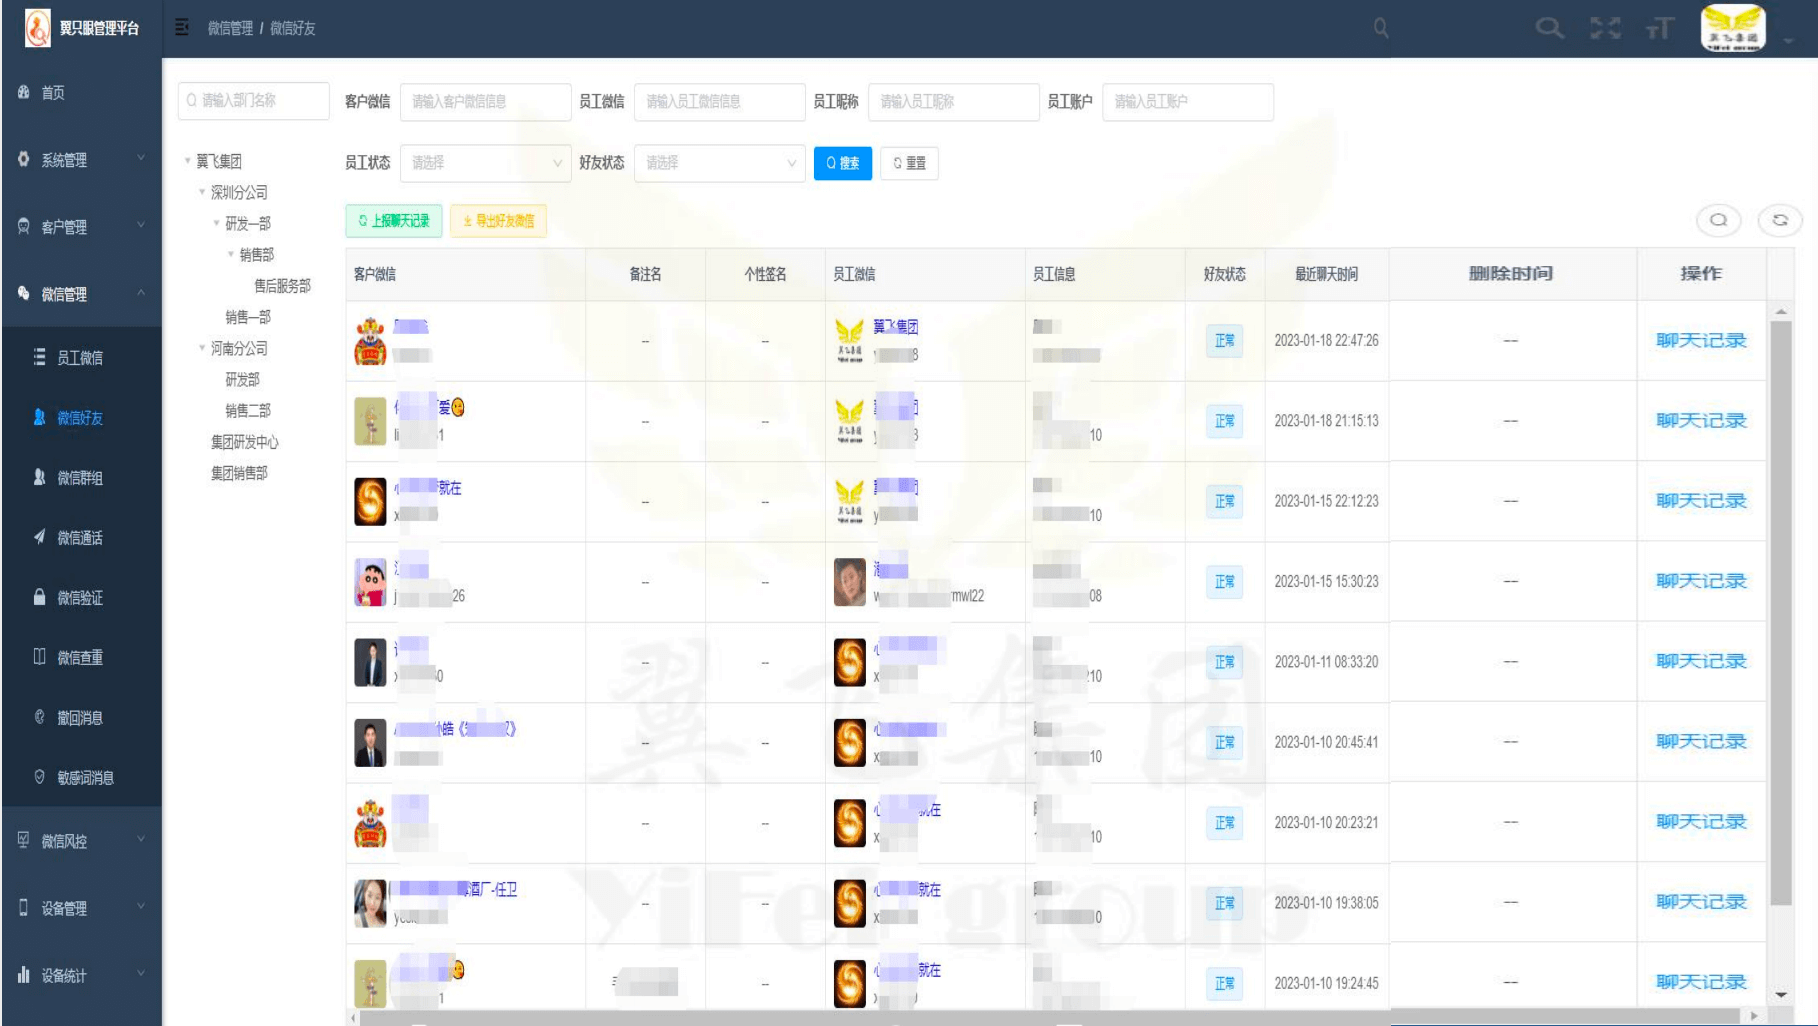
Task: Expand the 系统管理 menu arrow
Action: point(141,158)
